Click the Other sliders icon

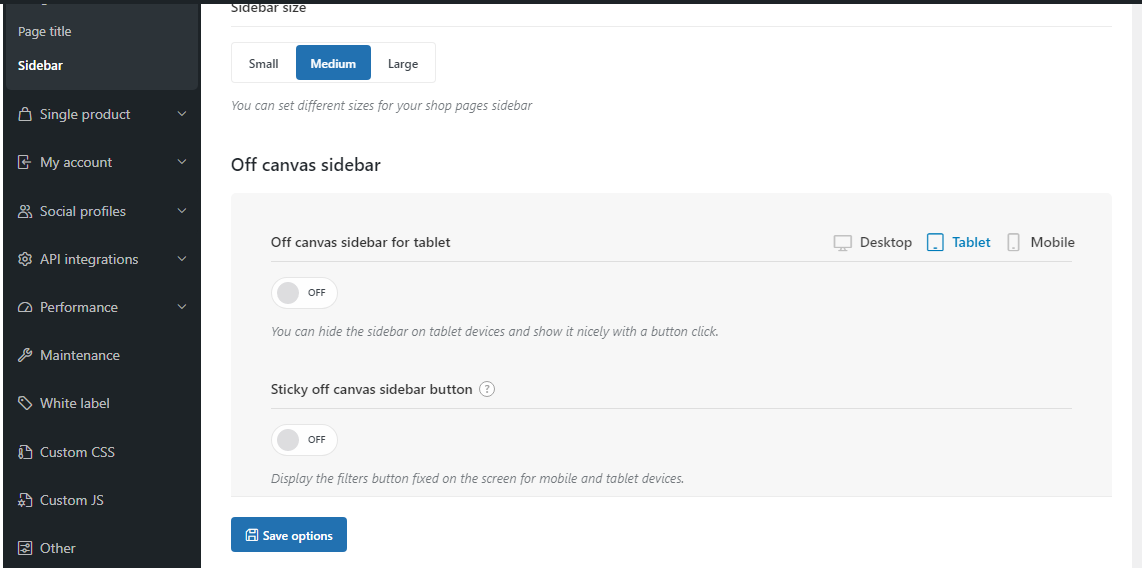pos(25,548)
